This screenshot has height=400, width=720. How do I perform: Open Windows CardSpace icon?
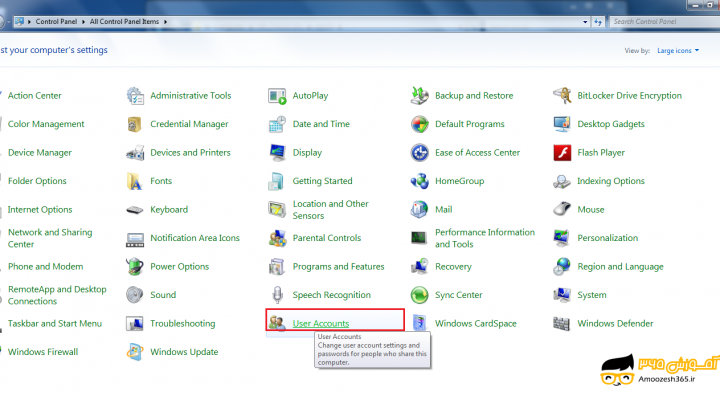pos(420,323)
